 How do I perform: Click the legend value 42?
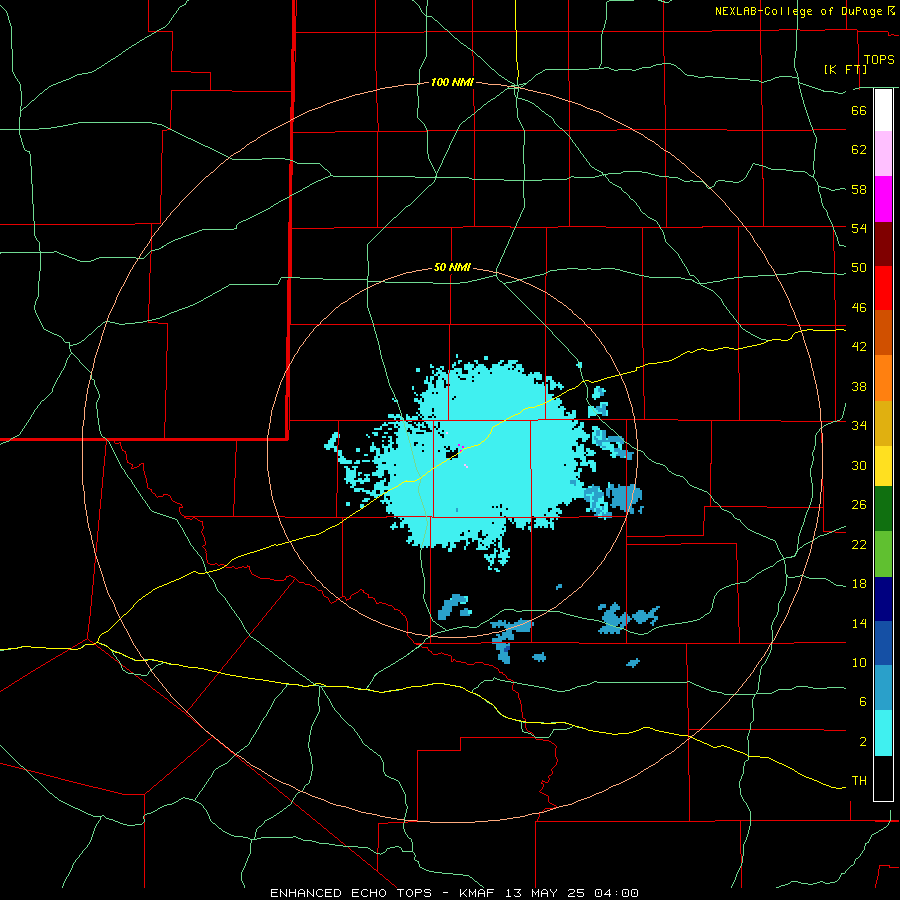click(x=859, y=347)
